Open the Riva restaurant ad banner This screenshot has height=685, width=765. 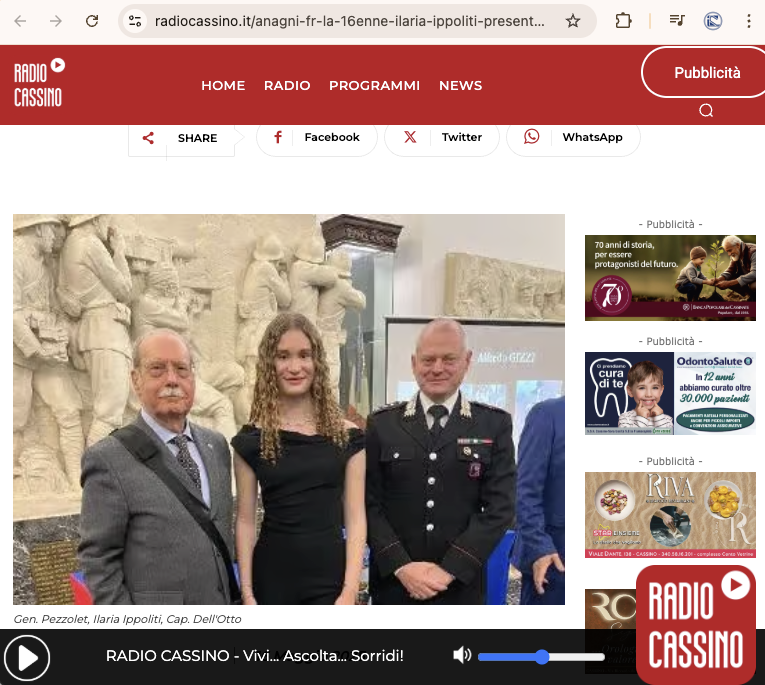click(670, 515)
